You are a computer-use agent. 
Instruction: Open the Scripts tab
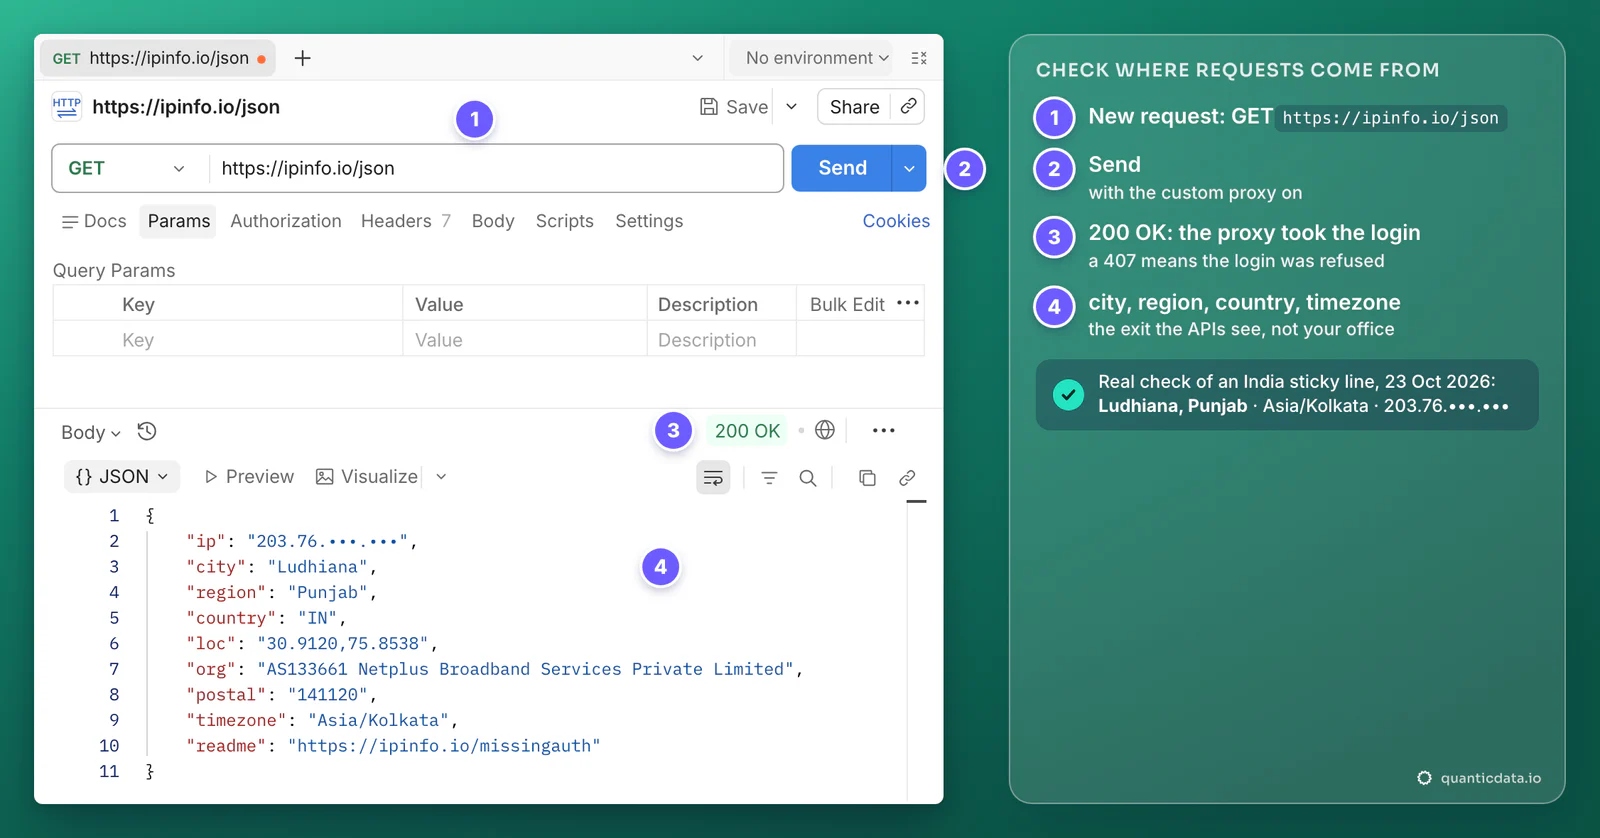coord(564,221)
